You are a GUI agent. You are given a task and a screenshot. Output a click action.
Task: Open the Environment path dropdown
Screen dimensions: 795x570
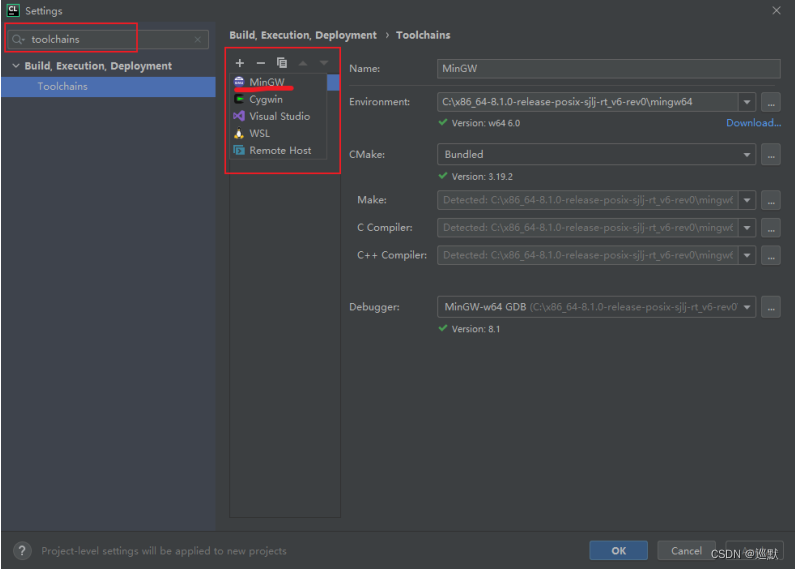coord(747,102)
